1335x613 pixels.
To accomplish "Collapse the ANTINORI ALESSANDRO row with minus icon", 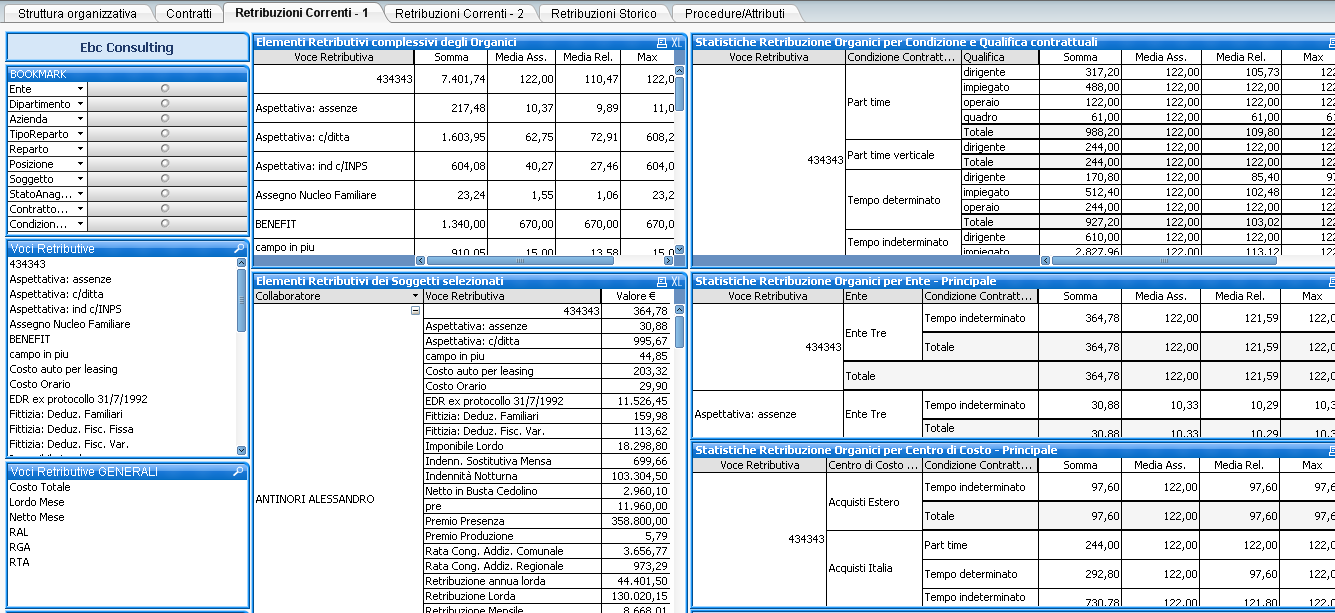I will (415, 311).
